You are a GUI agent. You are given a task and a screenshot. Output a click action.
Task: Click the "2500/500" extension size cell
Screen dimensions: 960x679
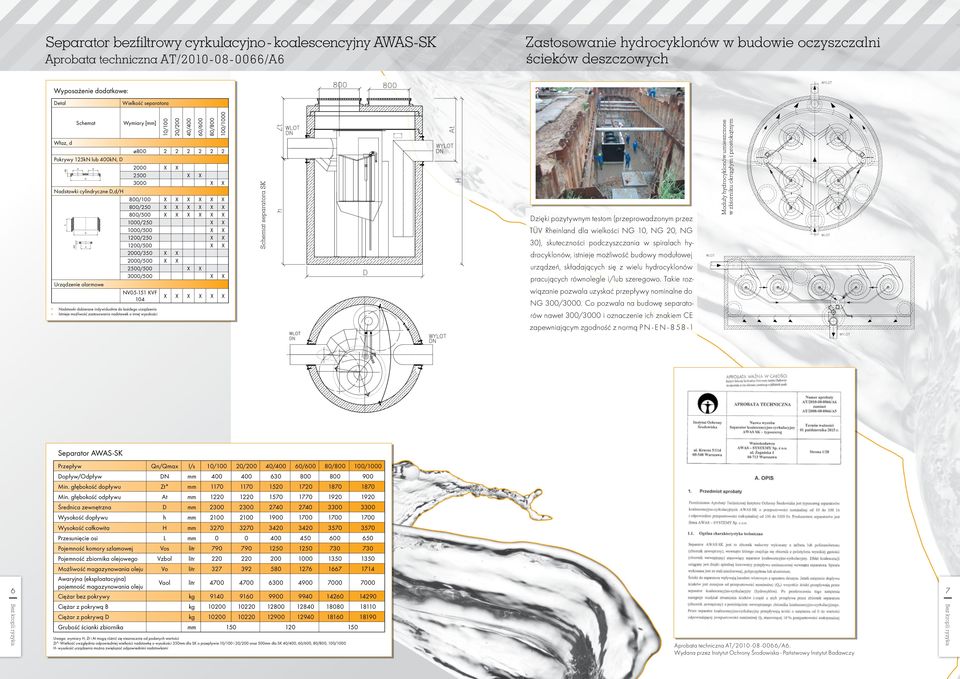click(x=140, y=268)
